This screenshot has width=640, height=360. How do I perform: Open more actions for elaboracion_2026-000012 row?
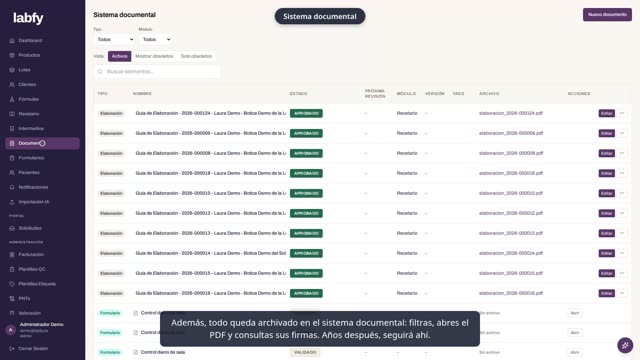622,213
